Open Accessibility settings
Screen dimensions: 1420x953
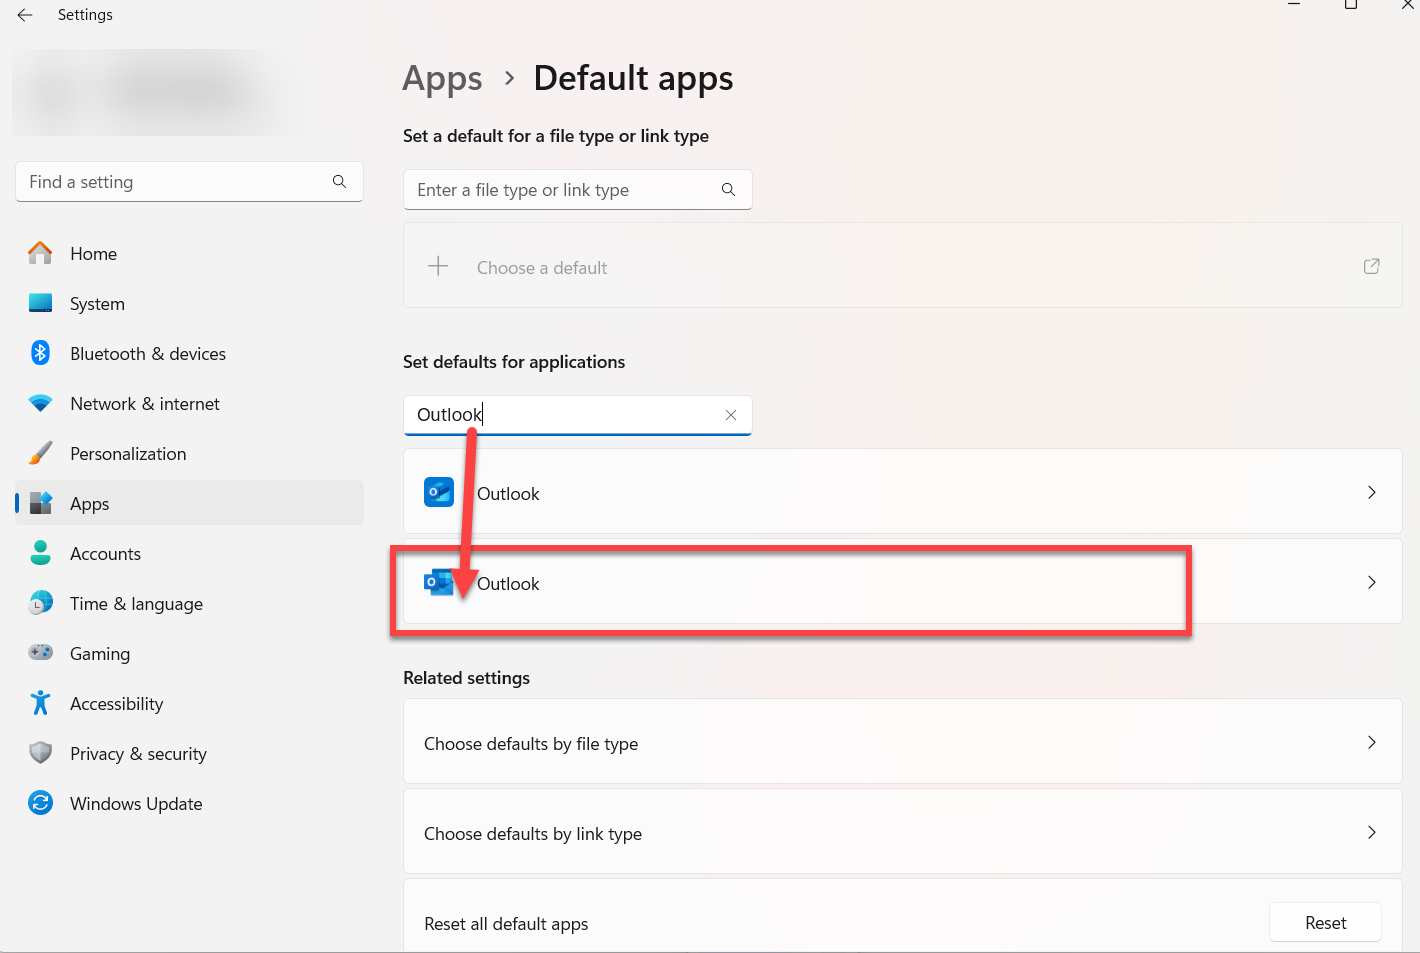(x=190, y=703)
